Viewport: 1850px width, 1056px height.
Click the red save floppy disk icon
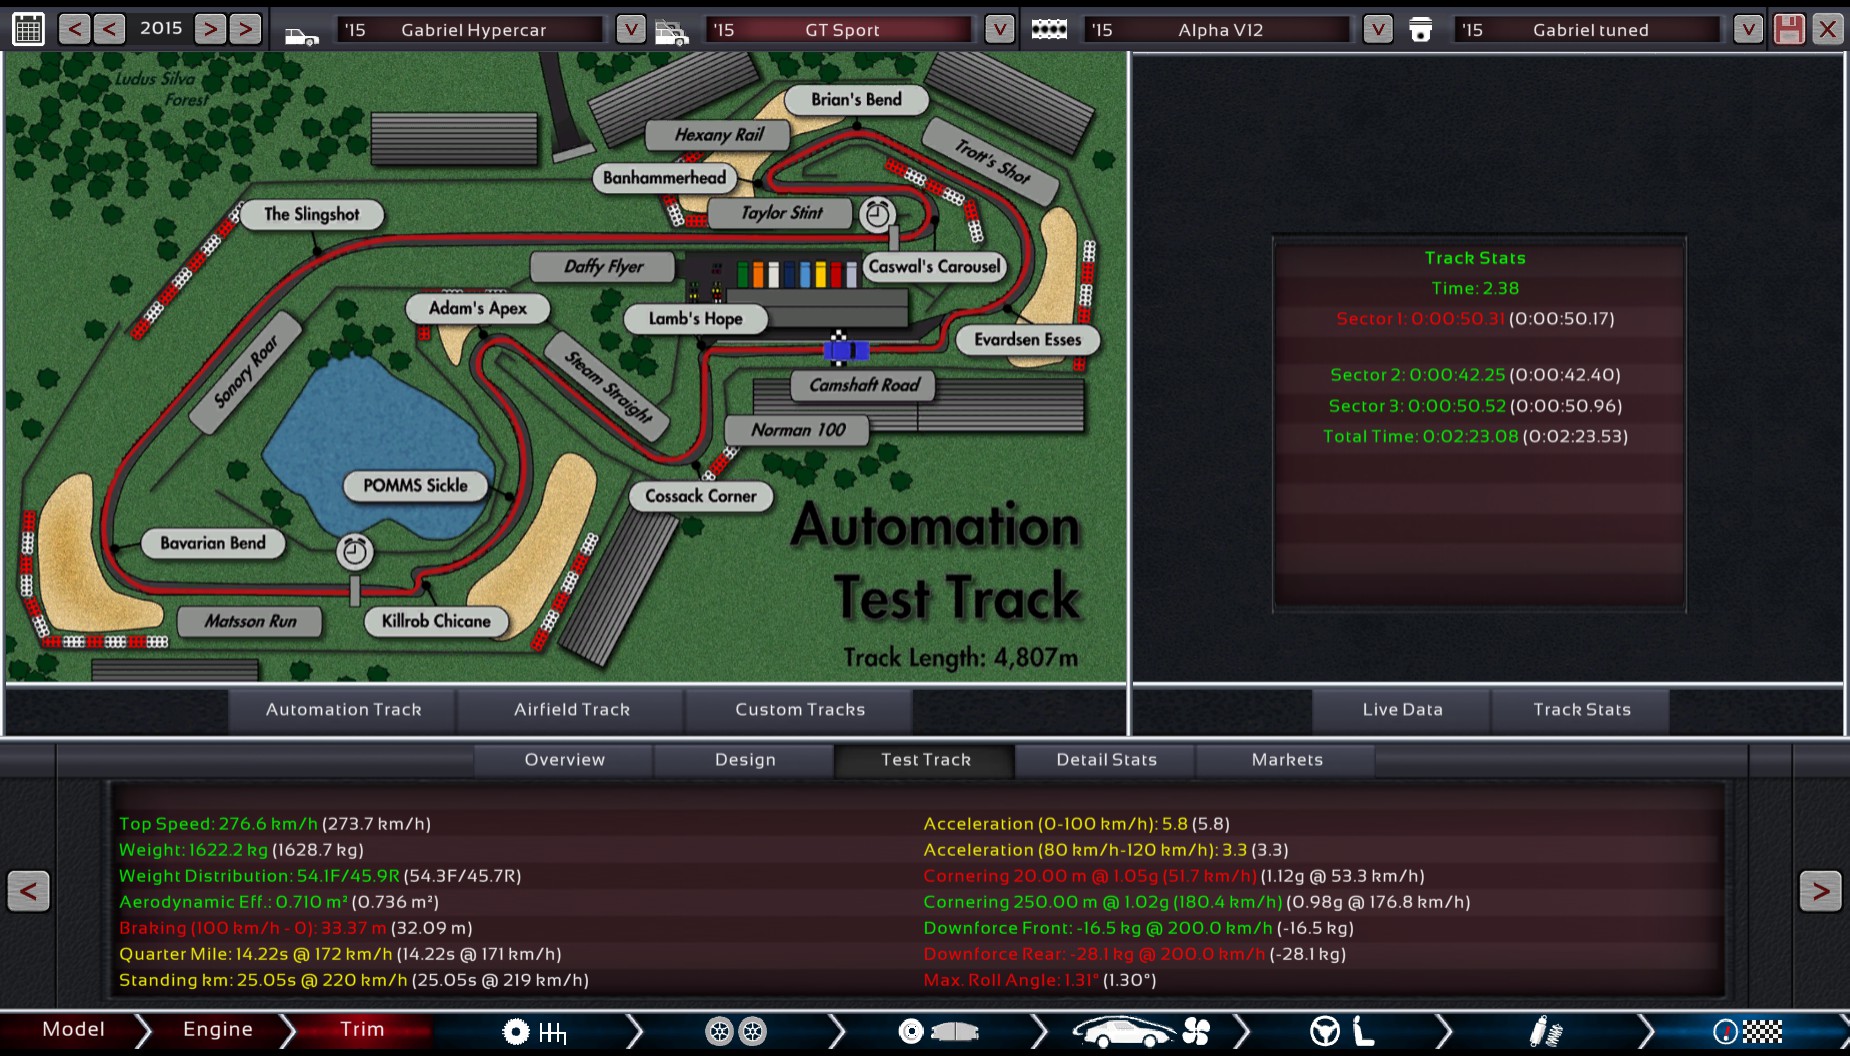point(1789,29)
